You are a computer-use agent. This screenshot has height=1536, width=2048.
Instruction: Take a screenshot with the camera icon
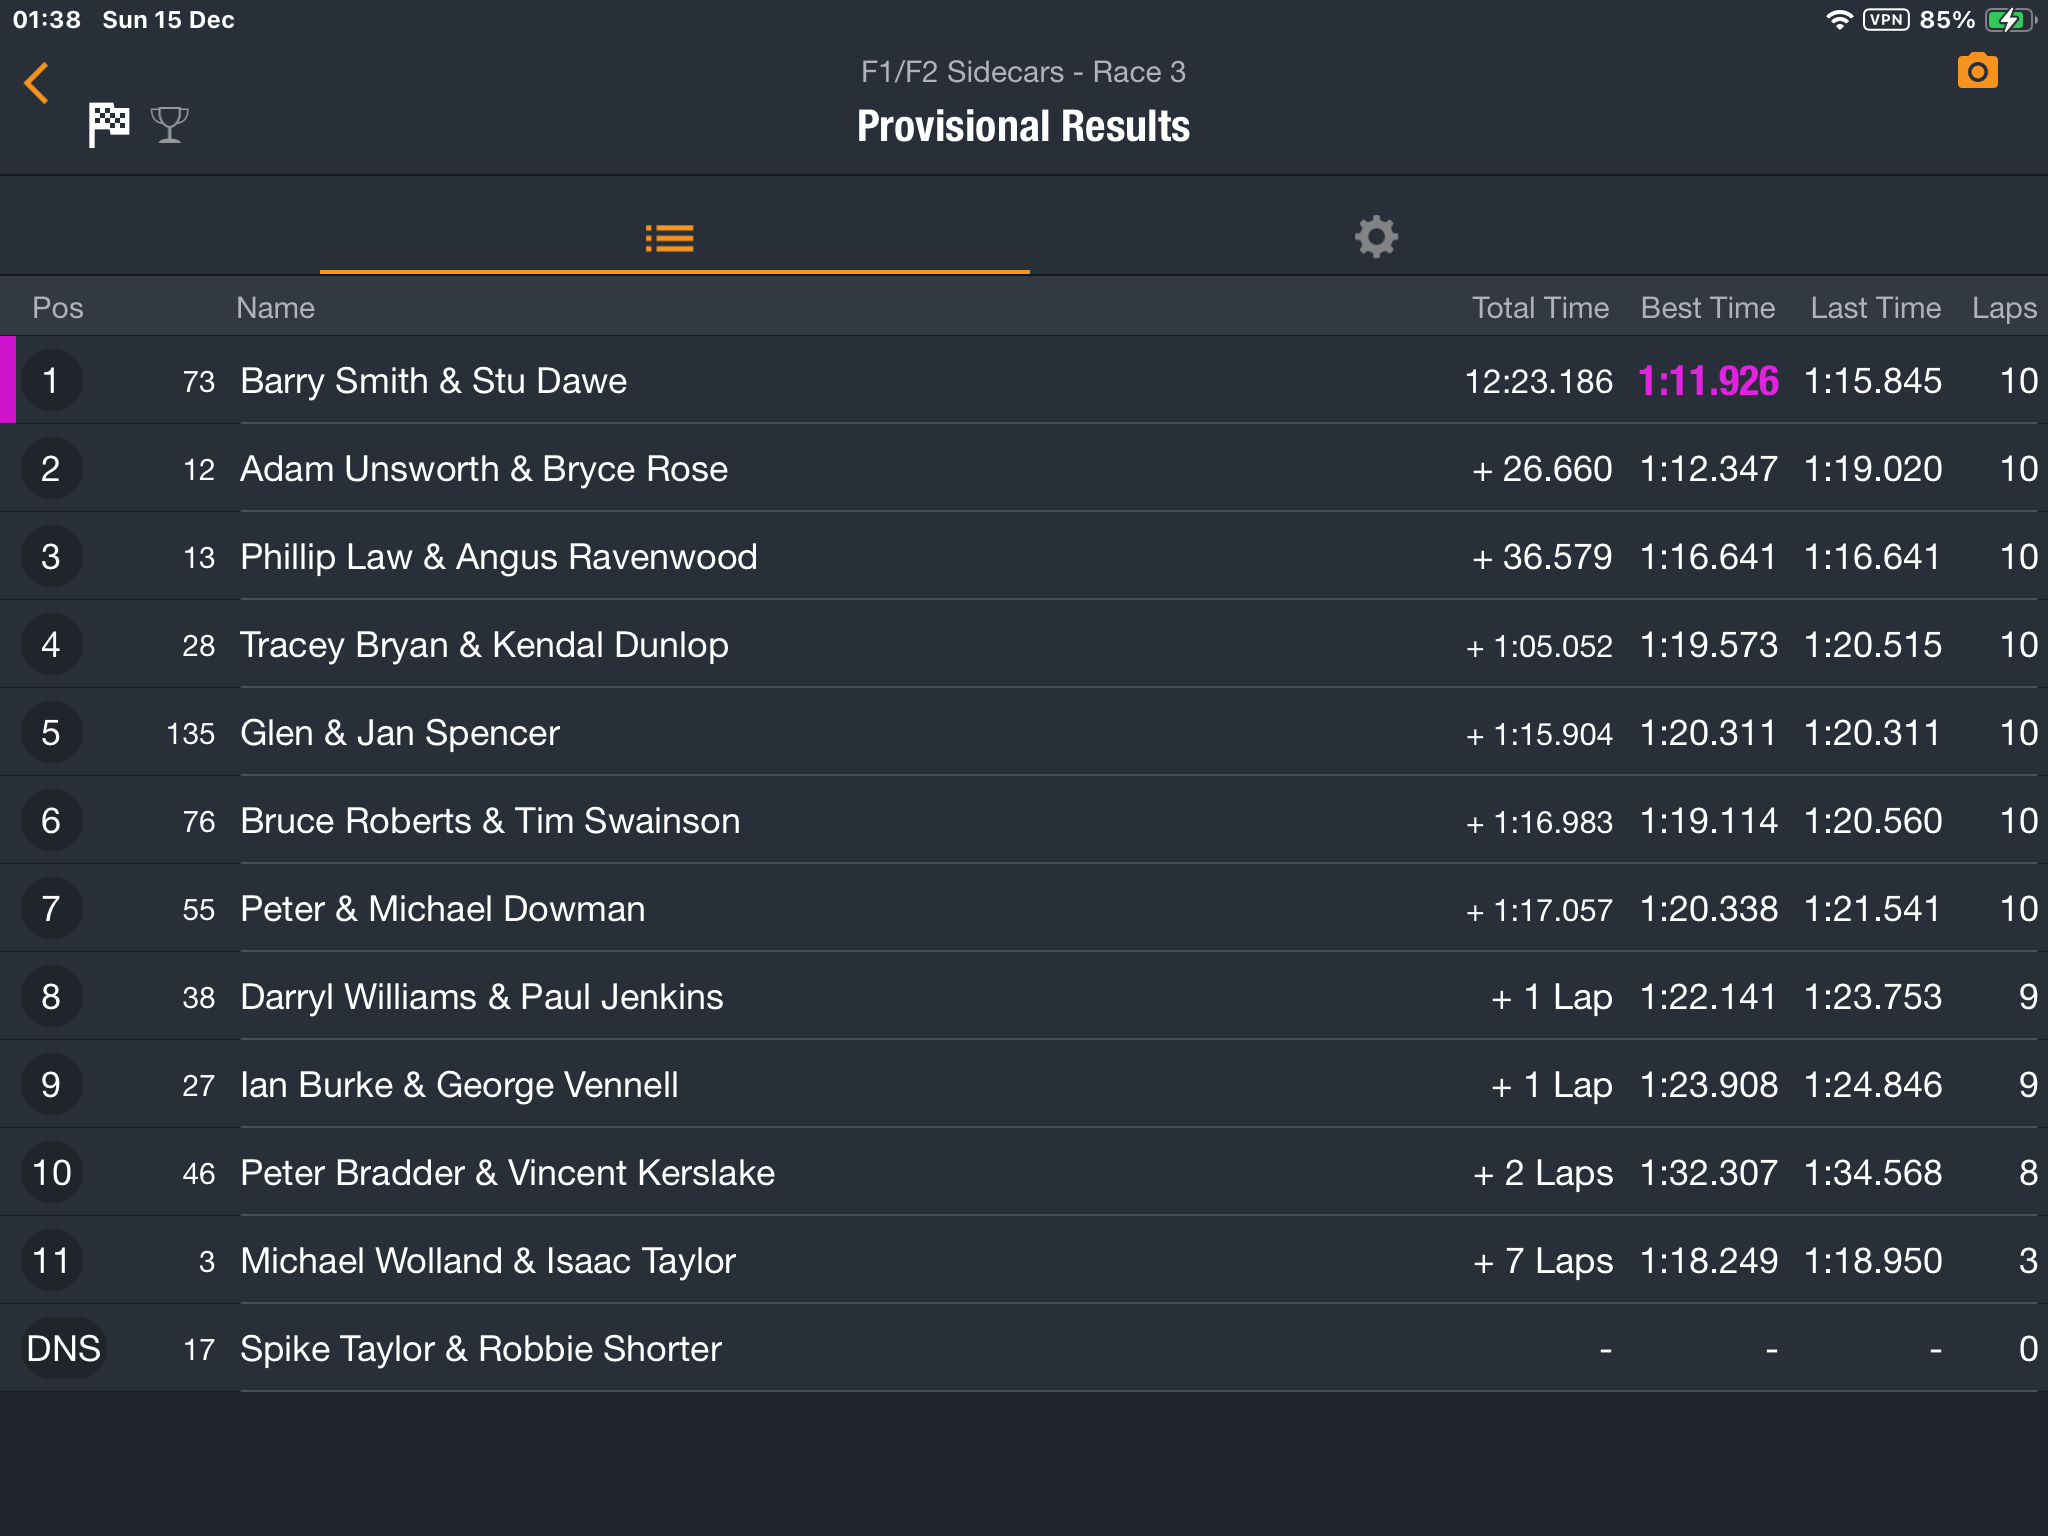[x=1977, y=71]
